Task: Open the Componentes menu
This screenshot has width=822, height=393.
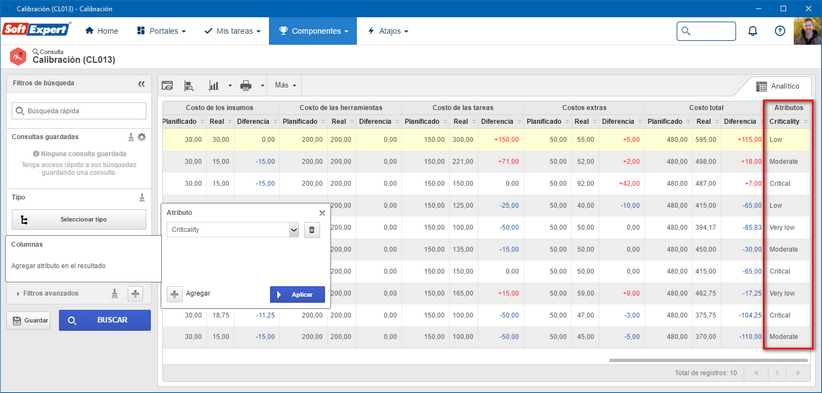Action: [x=313, y=31]
